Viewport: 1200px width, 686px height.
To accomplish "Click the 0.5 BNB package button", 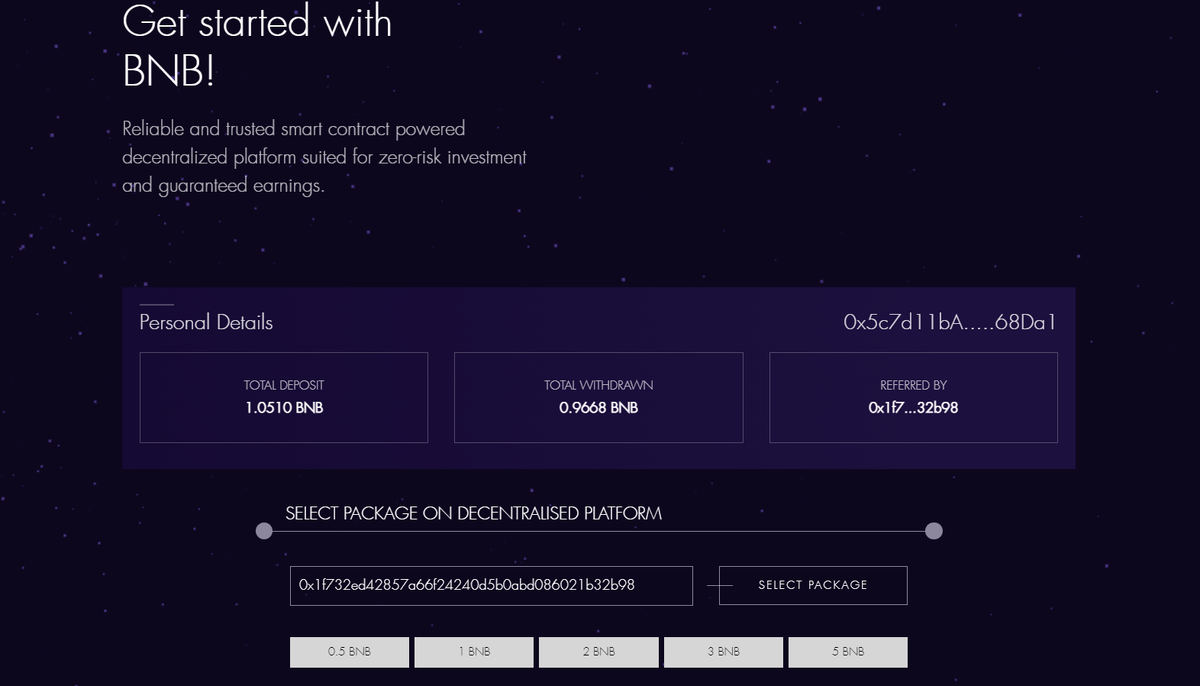I will [349, 652].
